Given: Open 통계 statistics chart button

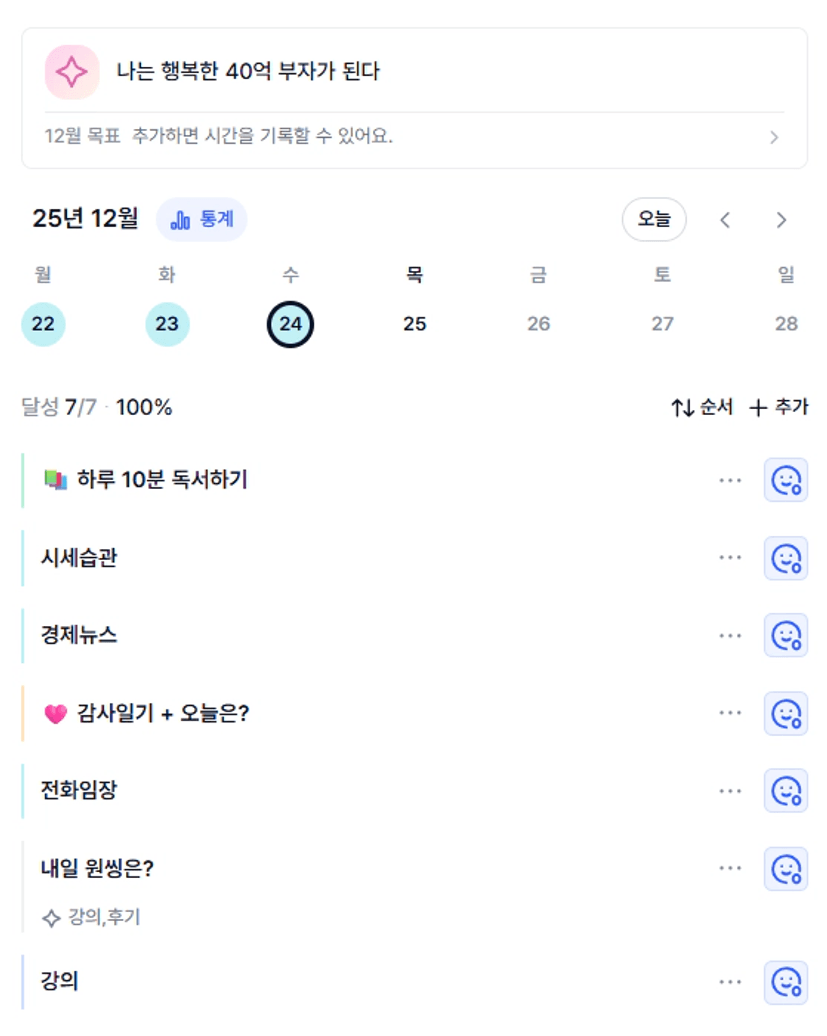Looking at the screenshot, I should pyautogui.click(x=201, y=220).
